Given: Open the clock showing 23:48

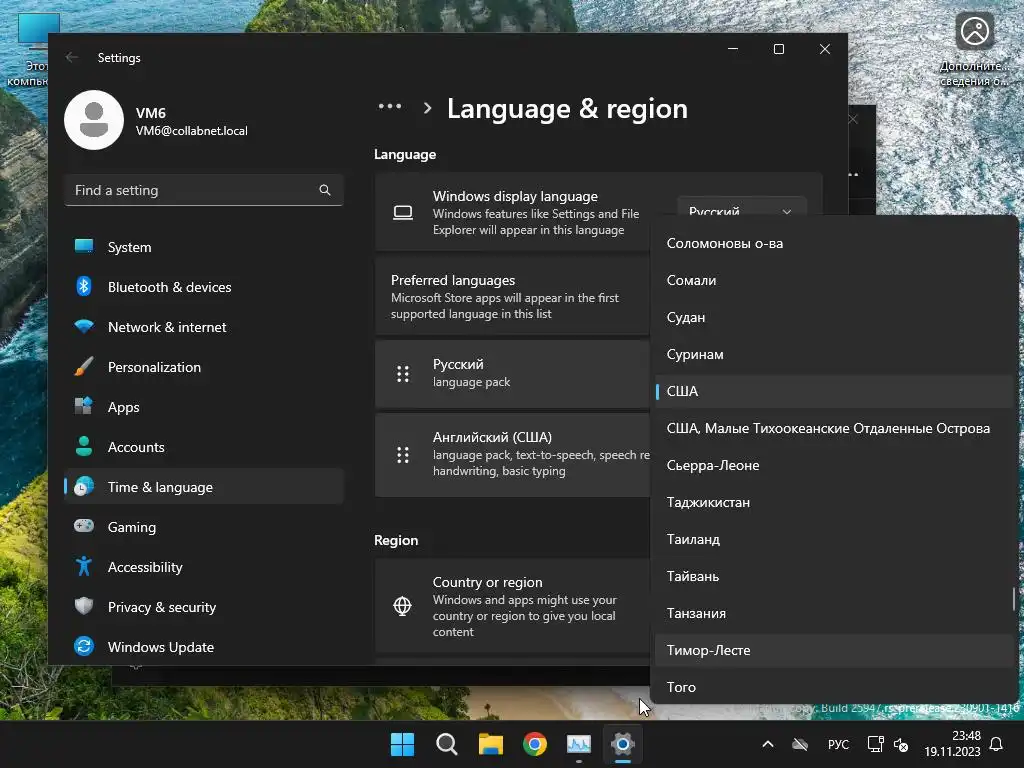Looking at the screenshot, I should point(952,744).
